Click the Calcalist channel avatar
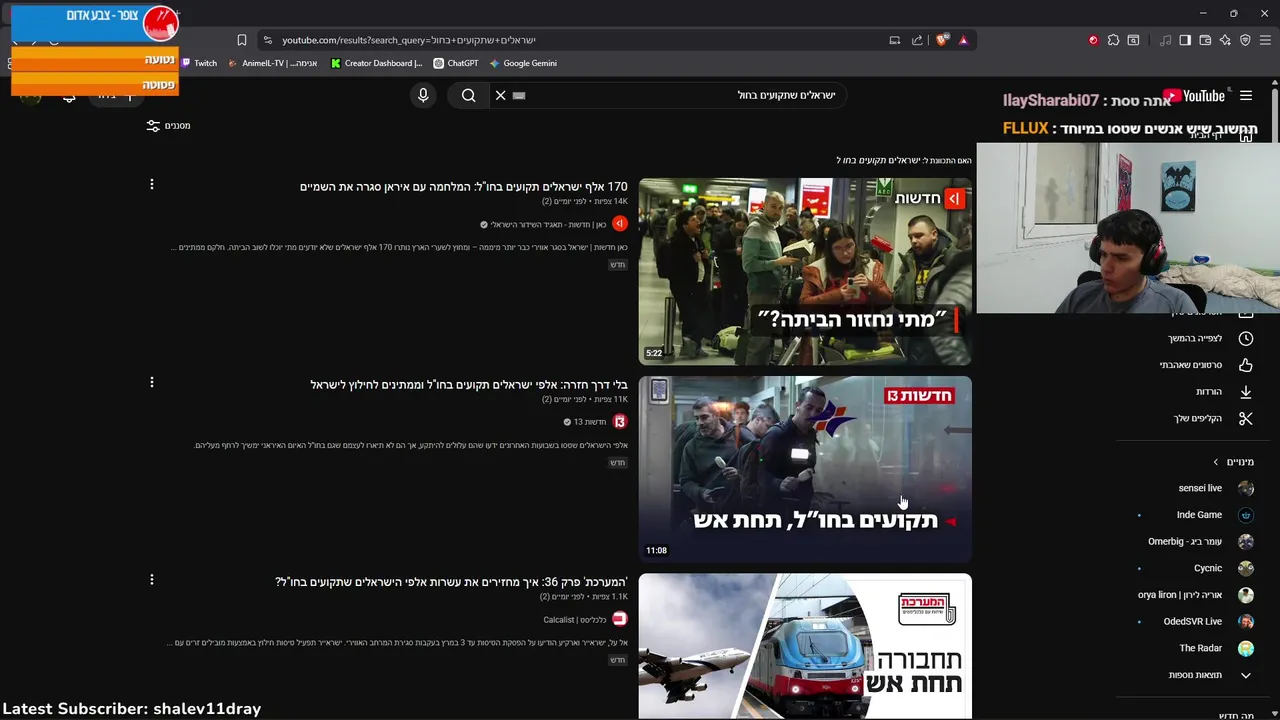 [620, 619]
